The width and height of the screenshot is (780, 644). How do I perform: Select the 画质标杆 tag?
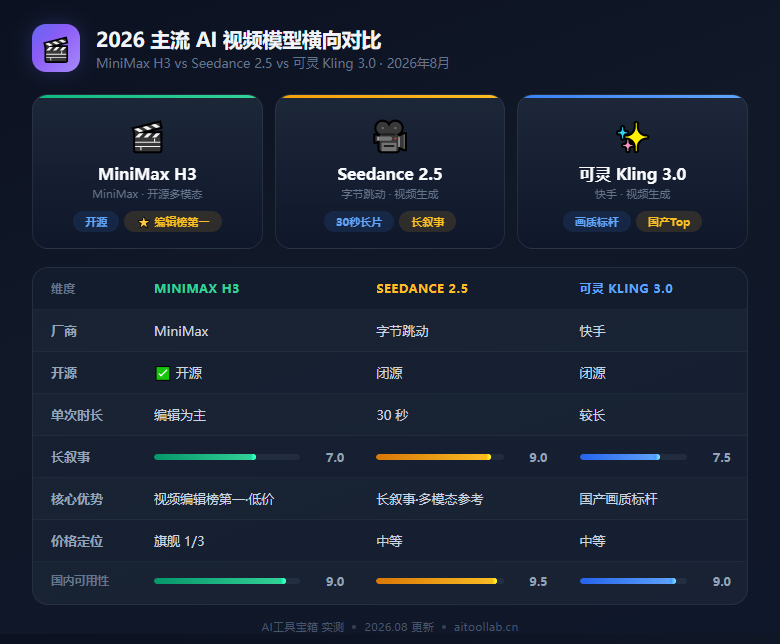[x=596, y=222]
